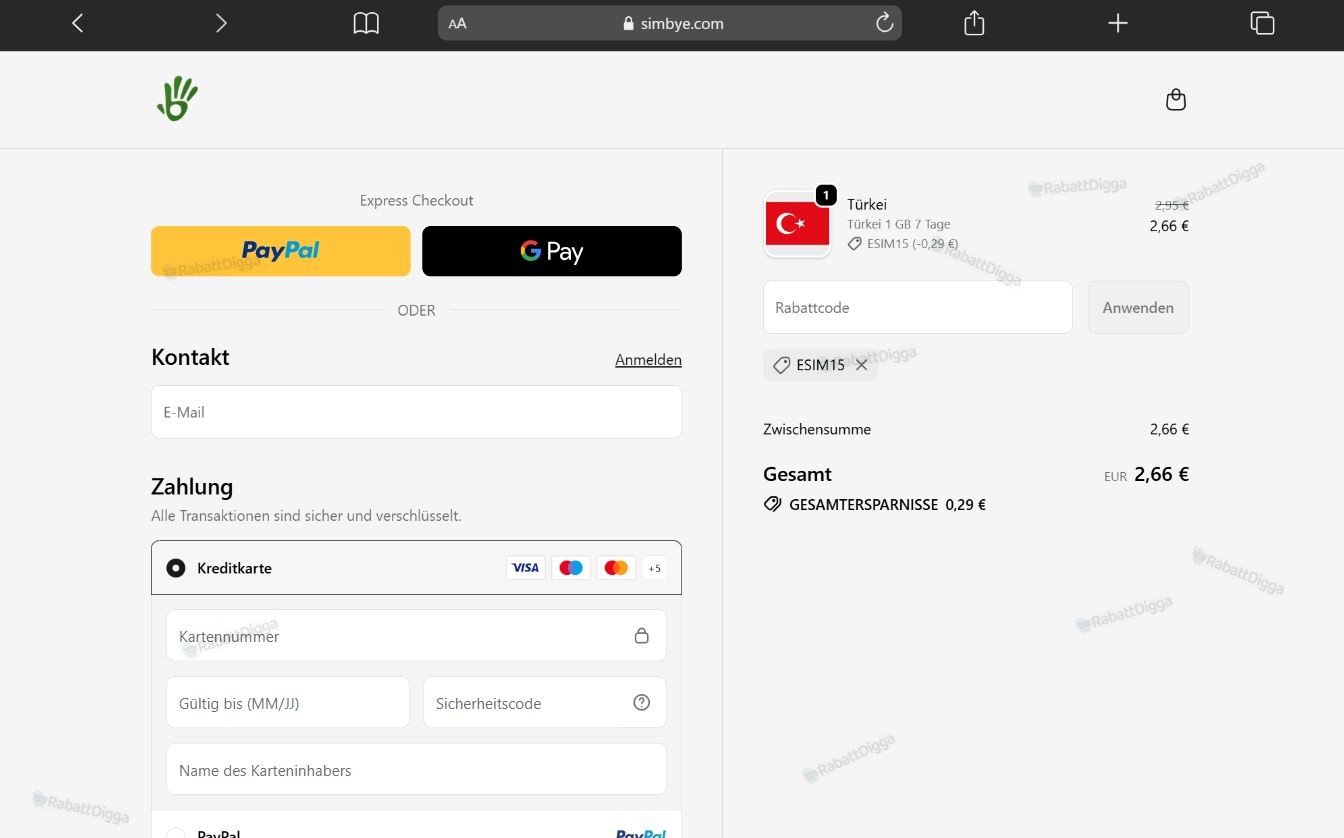
Task: Click the Gesamt total label
Action: 797,474
